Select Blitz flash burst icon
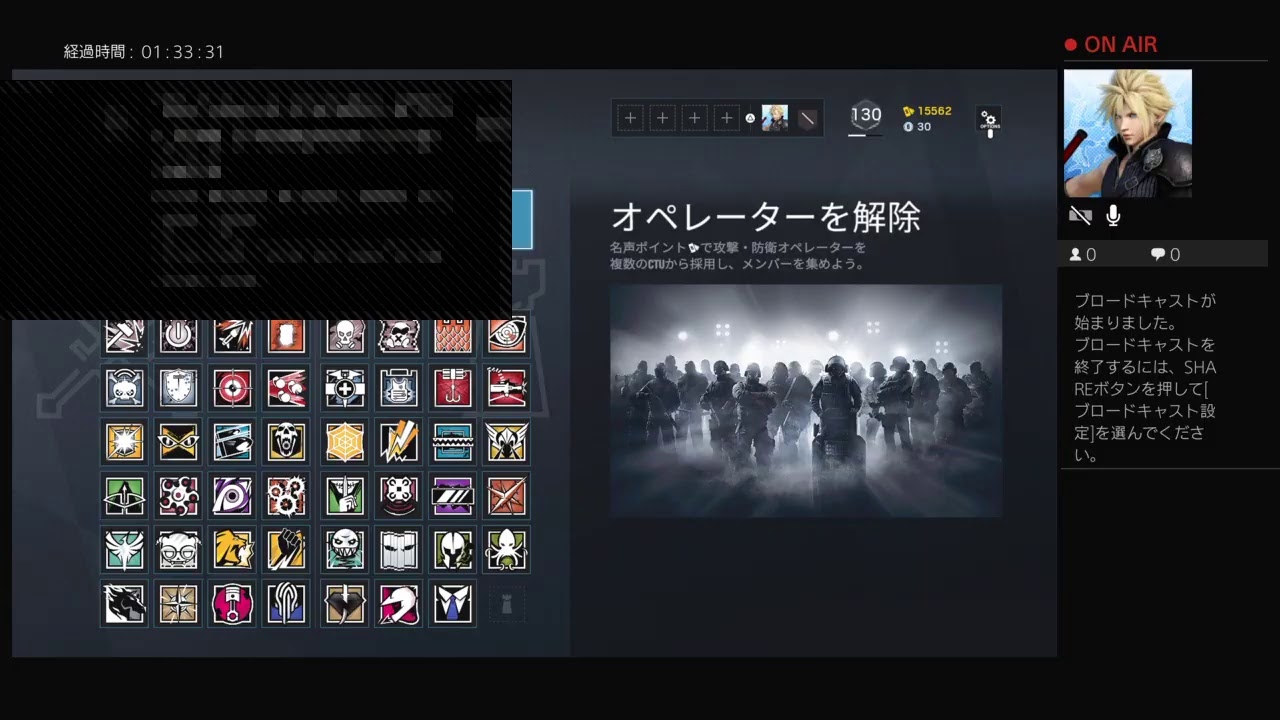 pyautogui.click(x=125, y=442)
